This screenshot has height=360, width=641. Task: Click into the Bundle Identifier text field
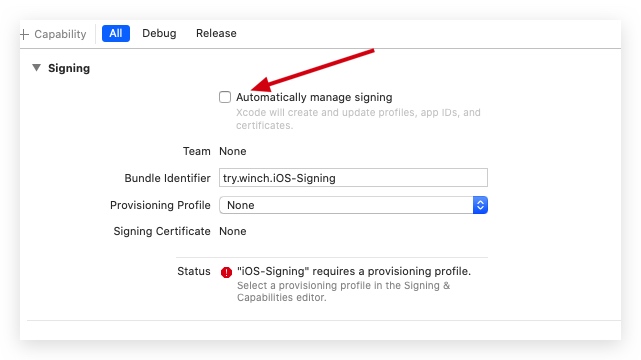click(354, 178)
